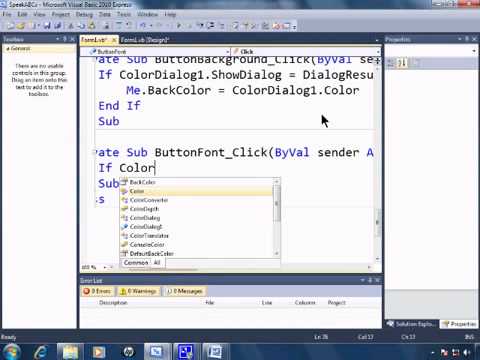The image size is (480, 360).
Task: Click the Cut toolbar icon
Action: 71,26
